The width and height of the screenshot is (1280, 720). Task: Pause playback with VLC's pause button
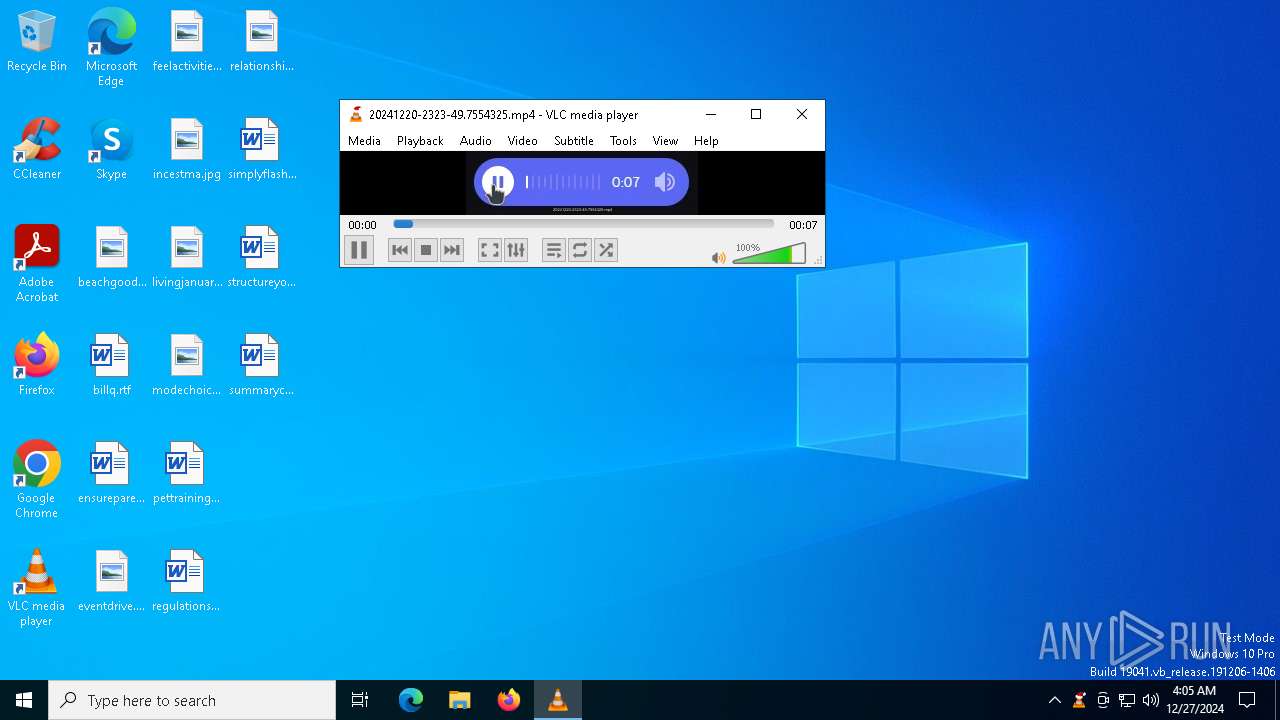point(359,250)
